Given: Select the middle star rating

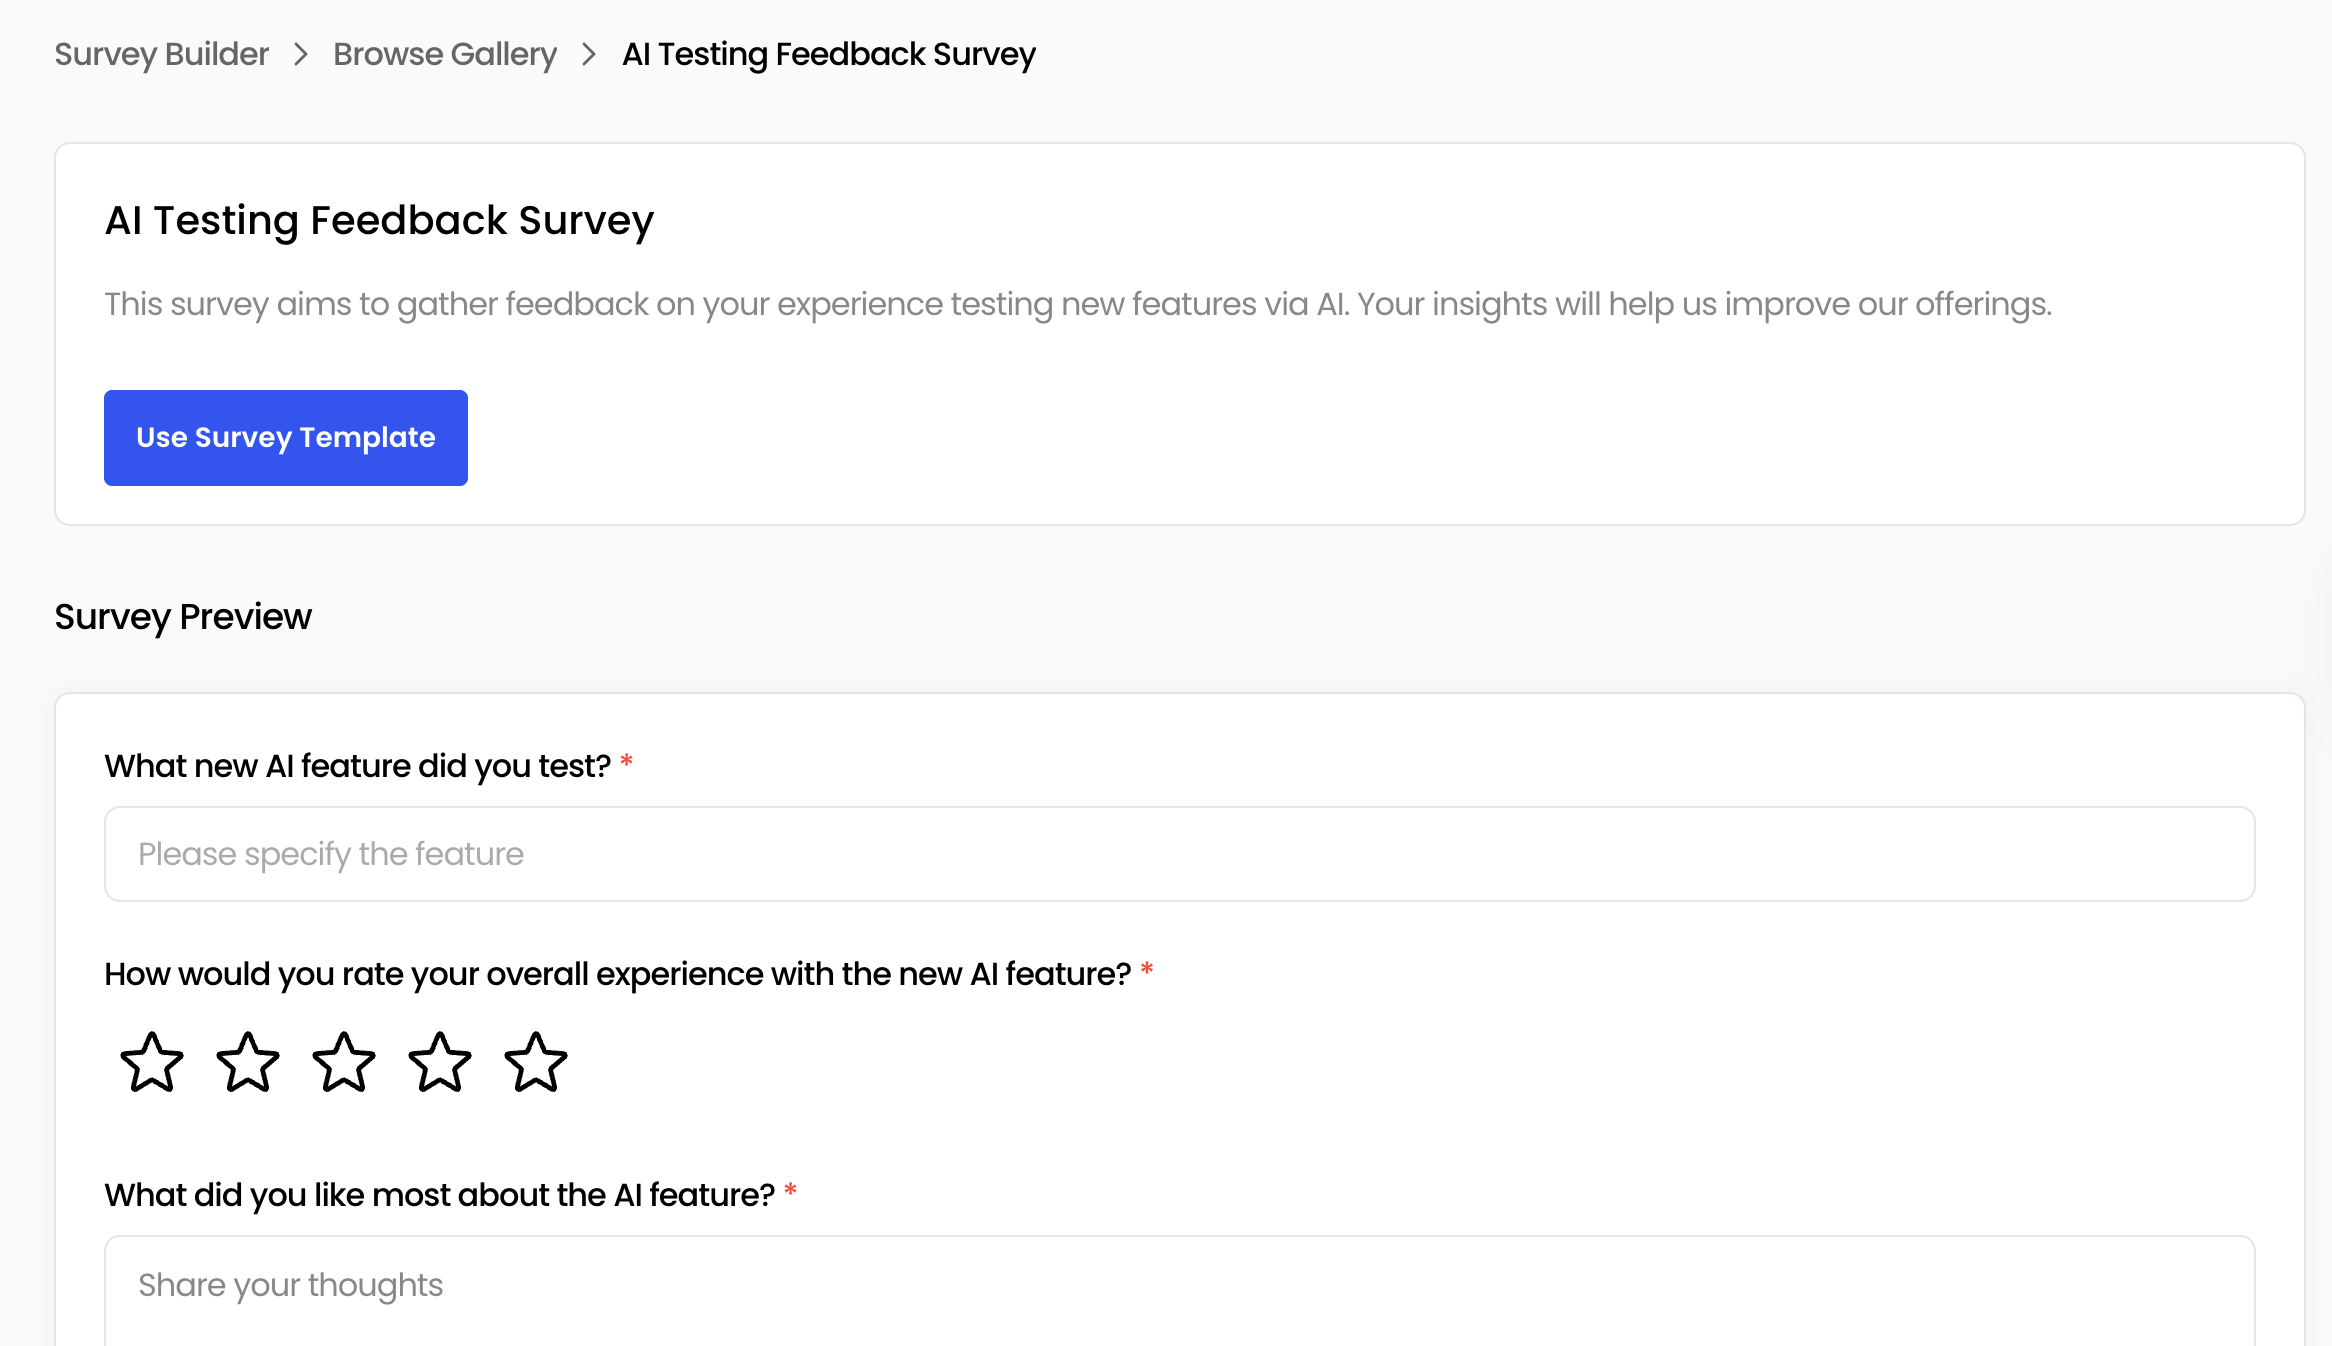Looking at the screenshot, I should tap(343, 1063).
